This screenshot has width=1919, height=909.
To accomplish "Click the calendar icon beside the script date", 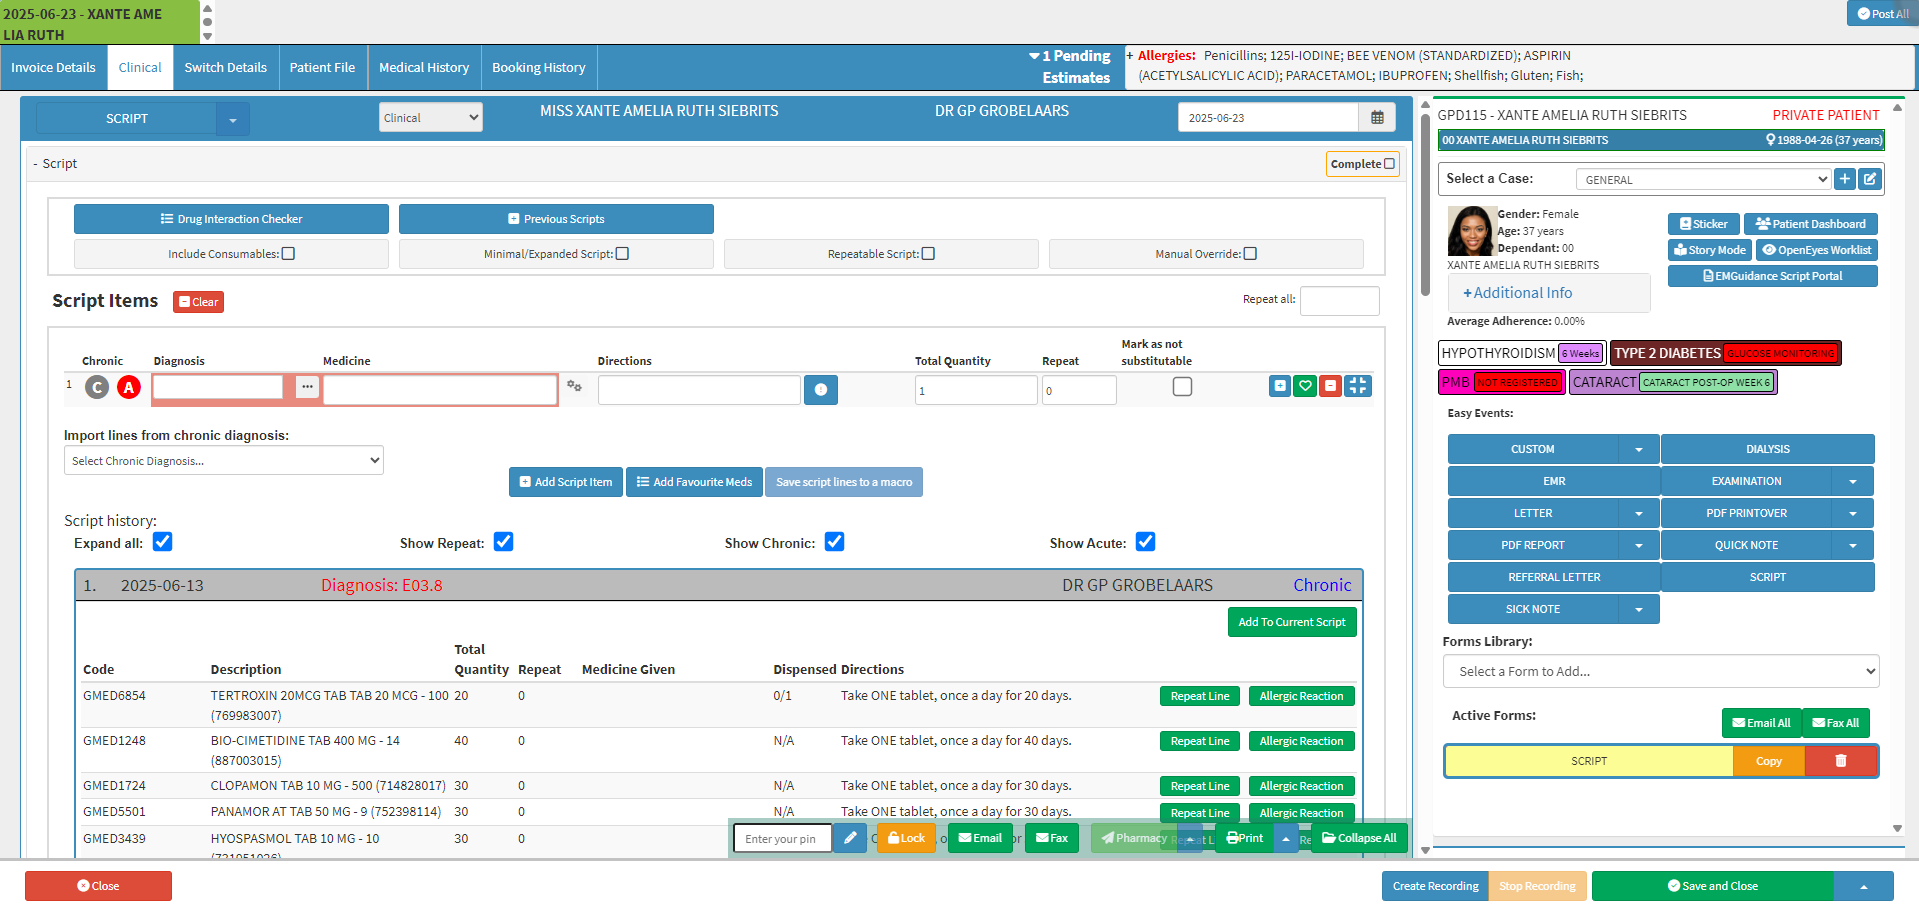I will point(1377,118).
